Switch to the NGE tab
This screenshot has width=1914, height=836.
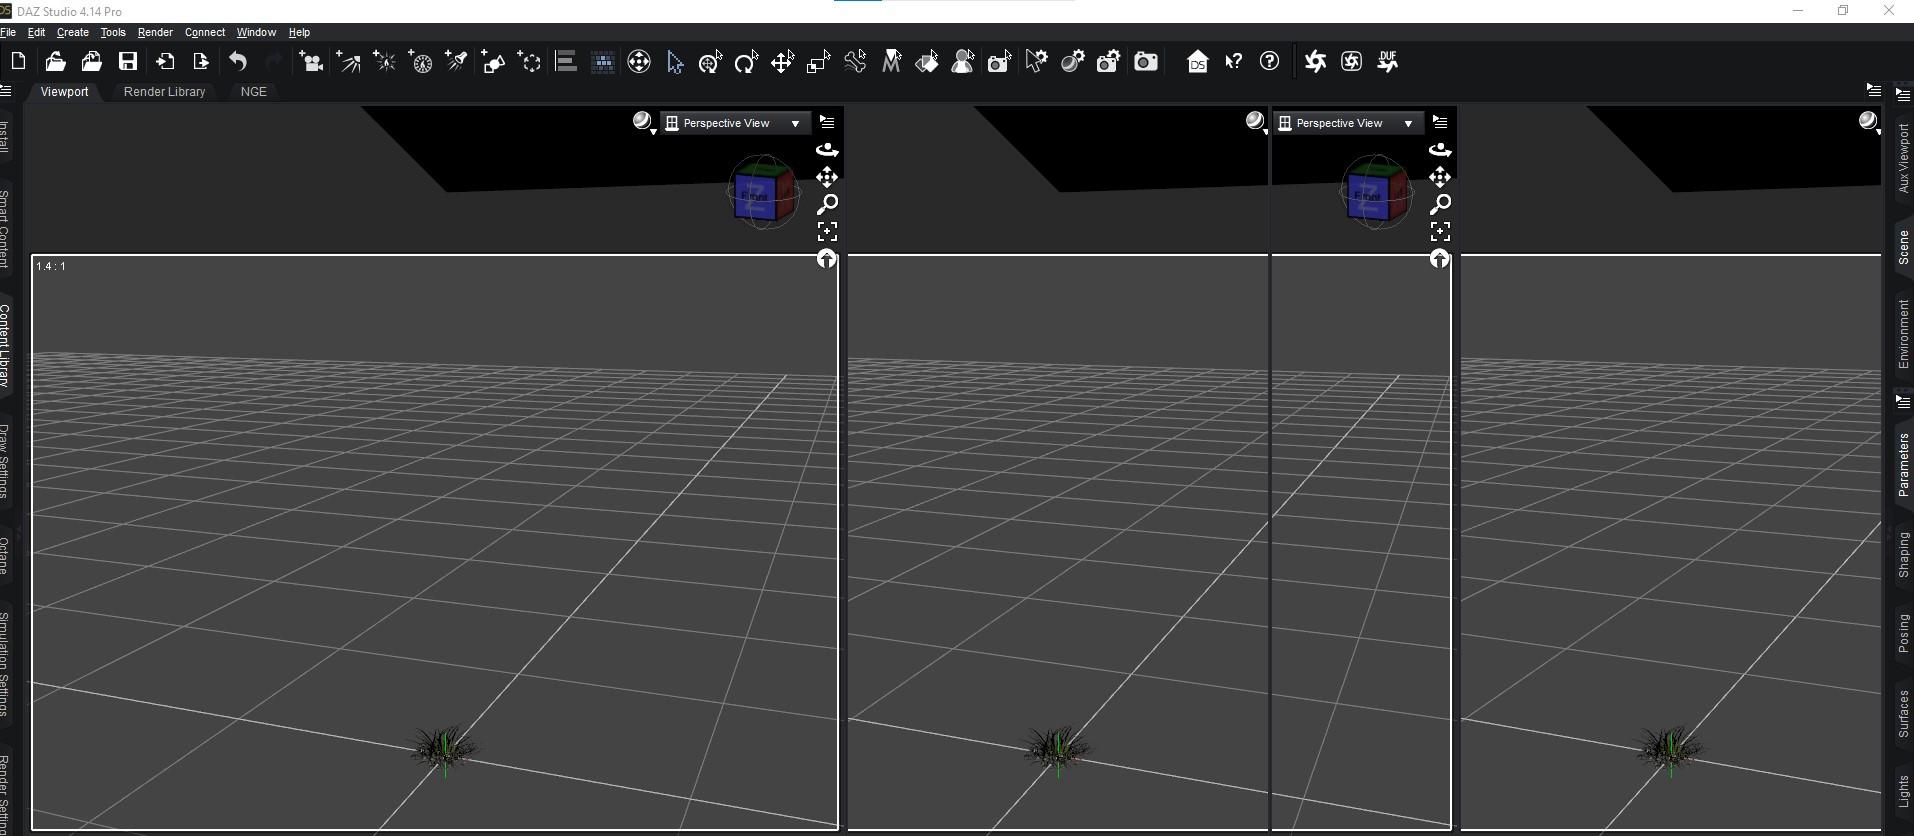pyautogui.click(x=253, y=91)
